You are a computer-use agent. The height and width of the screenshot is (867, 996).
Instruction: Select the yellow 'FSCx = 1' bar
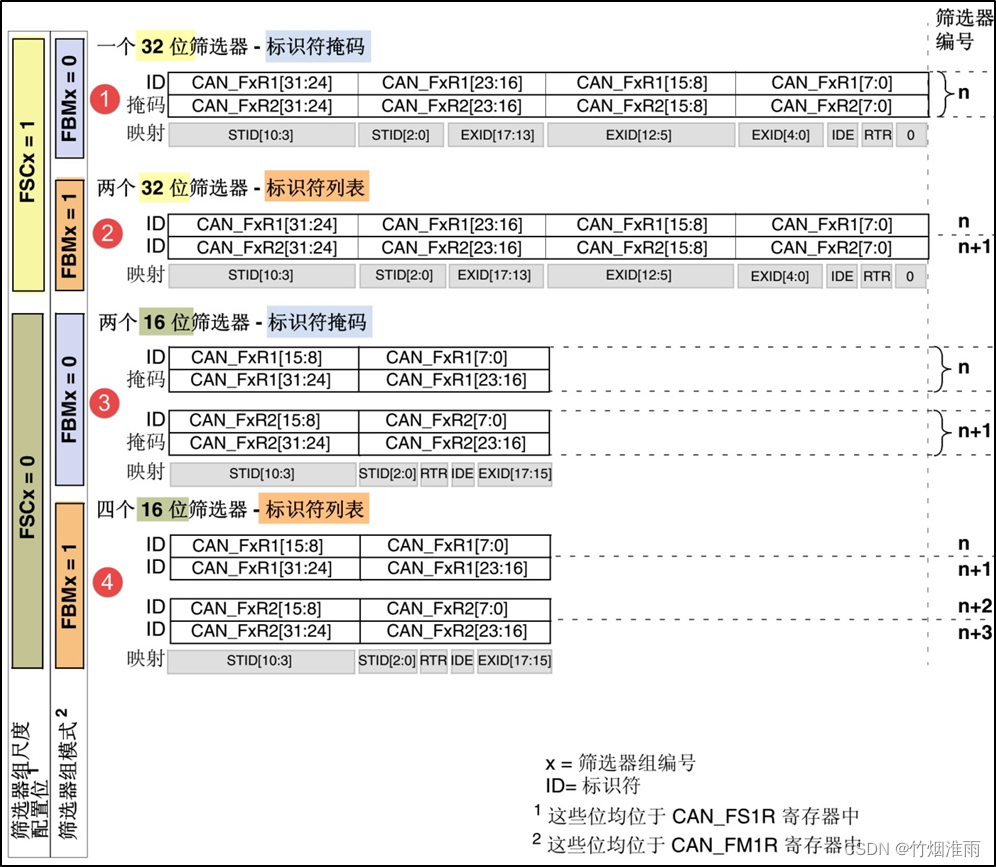click(x=28, y=165)
